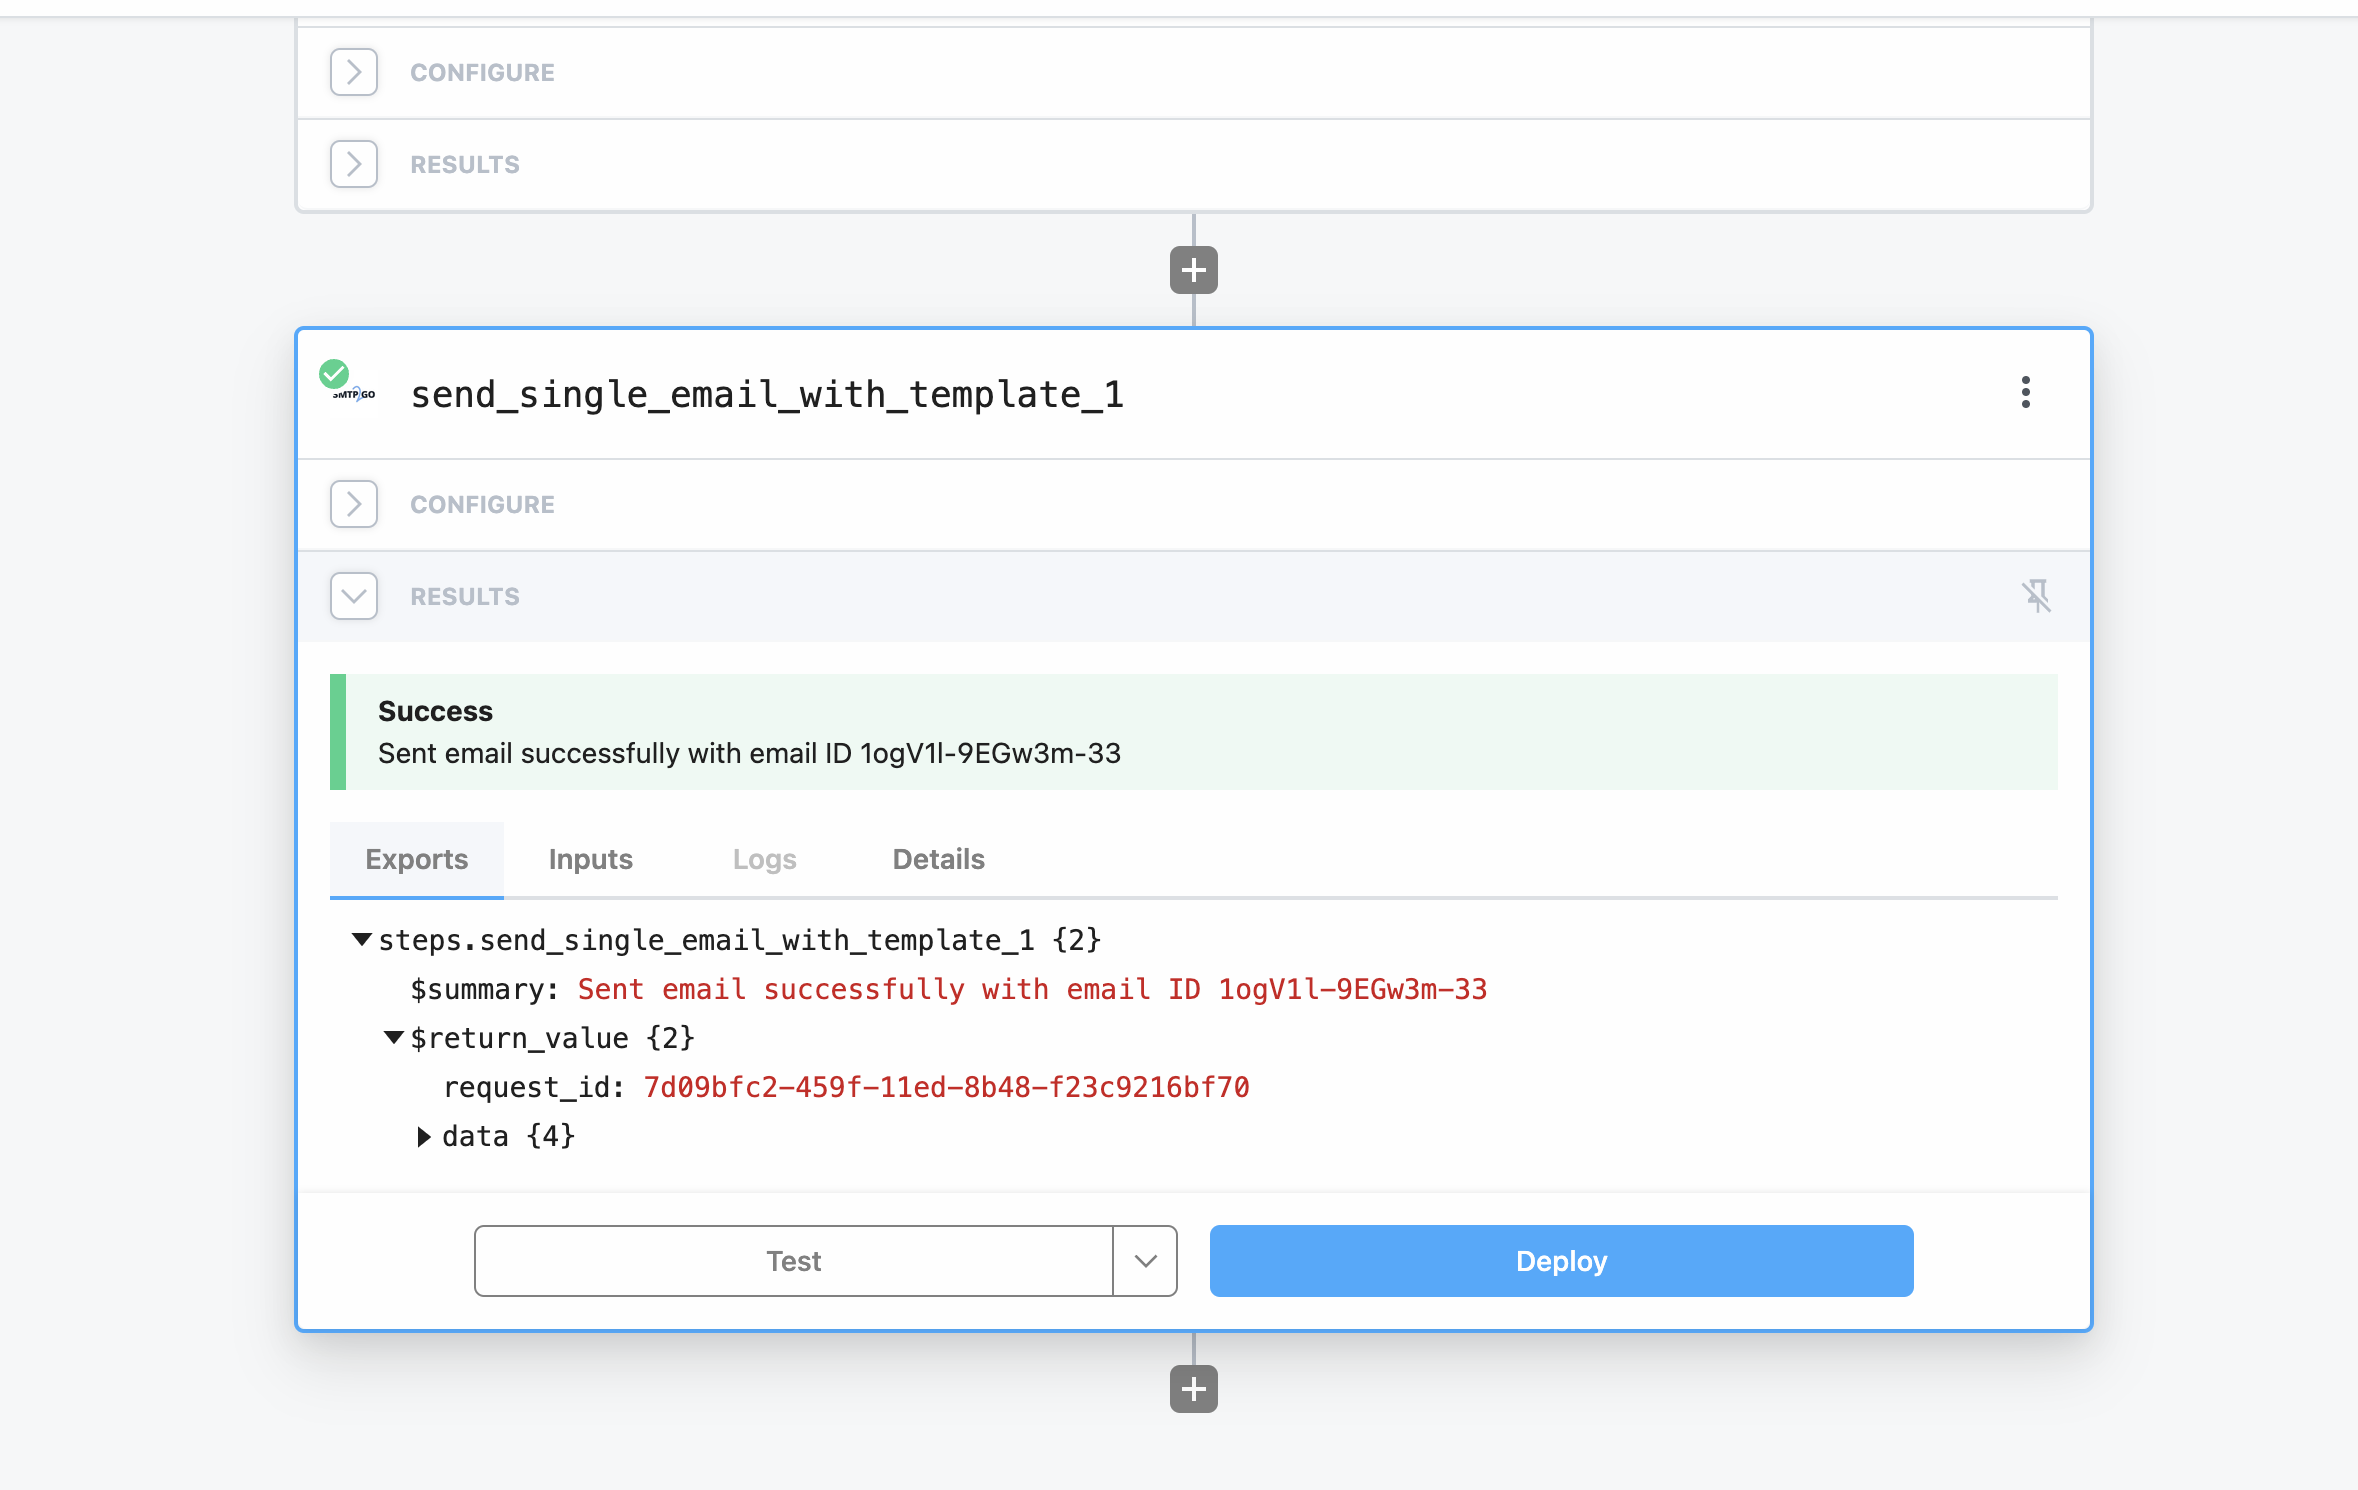Click the SMTP2GO app logo icon

tap(357, 395)
